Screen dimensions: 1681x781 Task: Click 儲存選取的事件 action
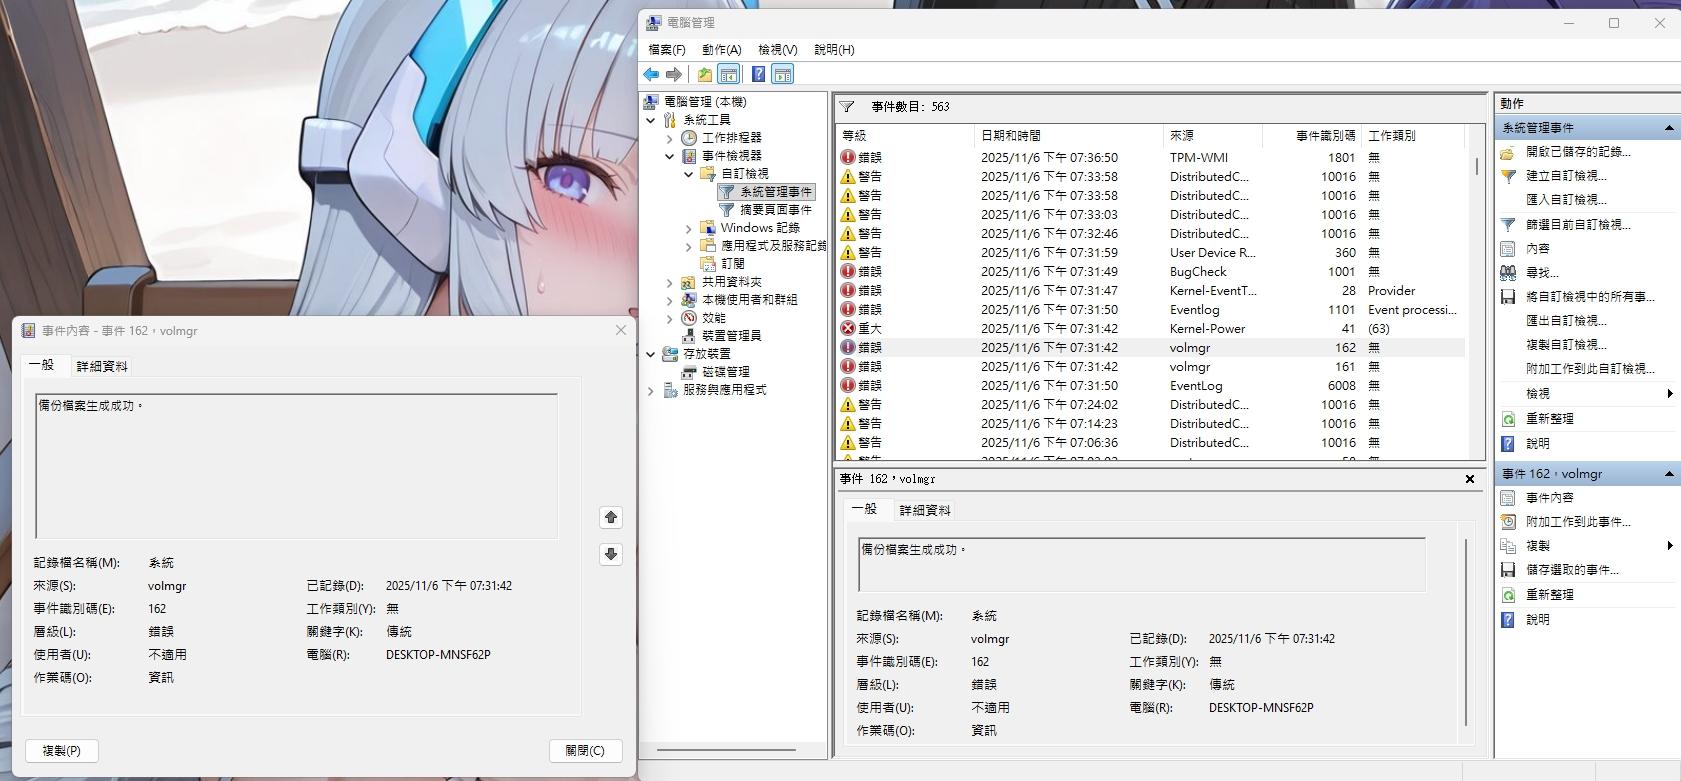[1572, 570]
